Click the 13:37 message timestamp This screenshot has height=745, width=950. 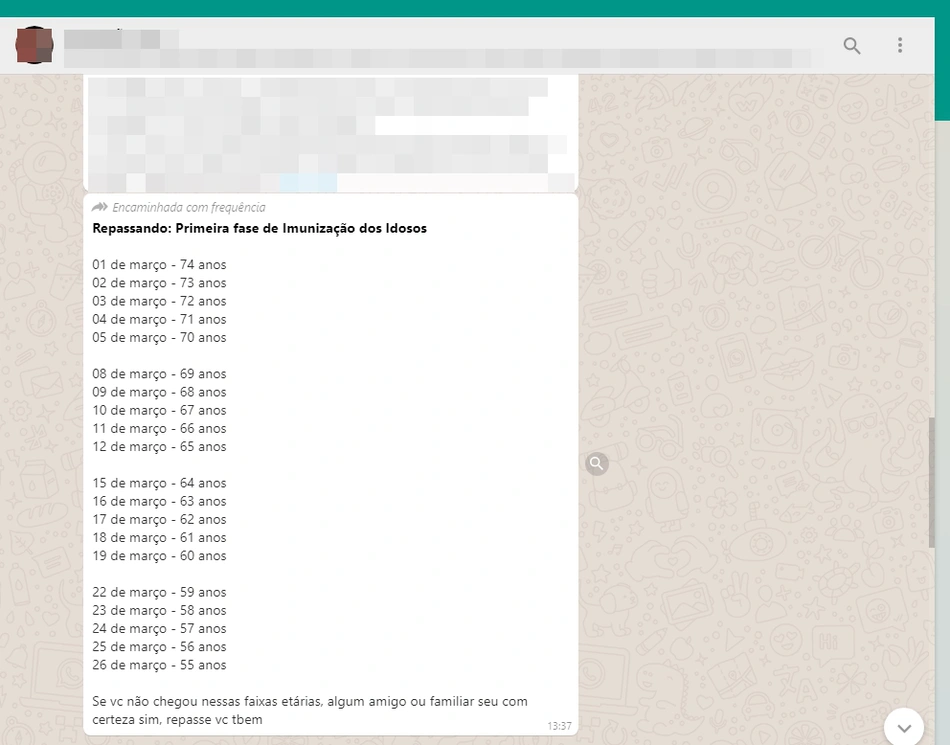coord(559,726)
